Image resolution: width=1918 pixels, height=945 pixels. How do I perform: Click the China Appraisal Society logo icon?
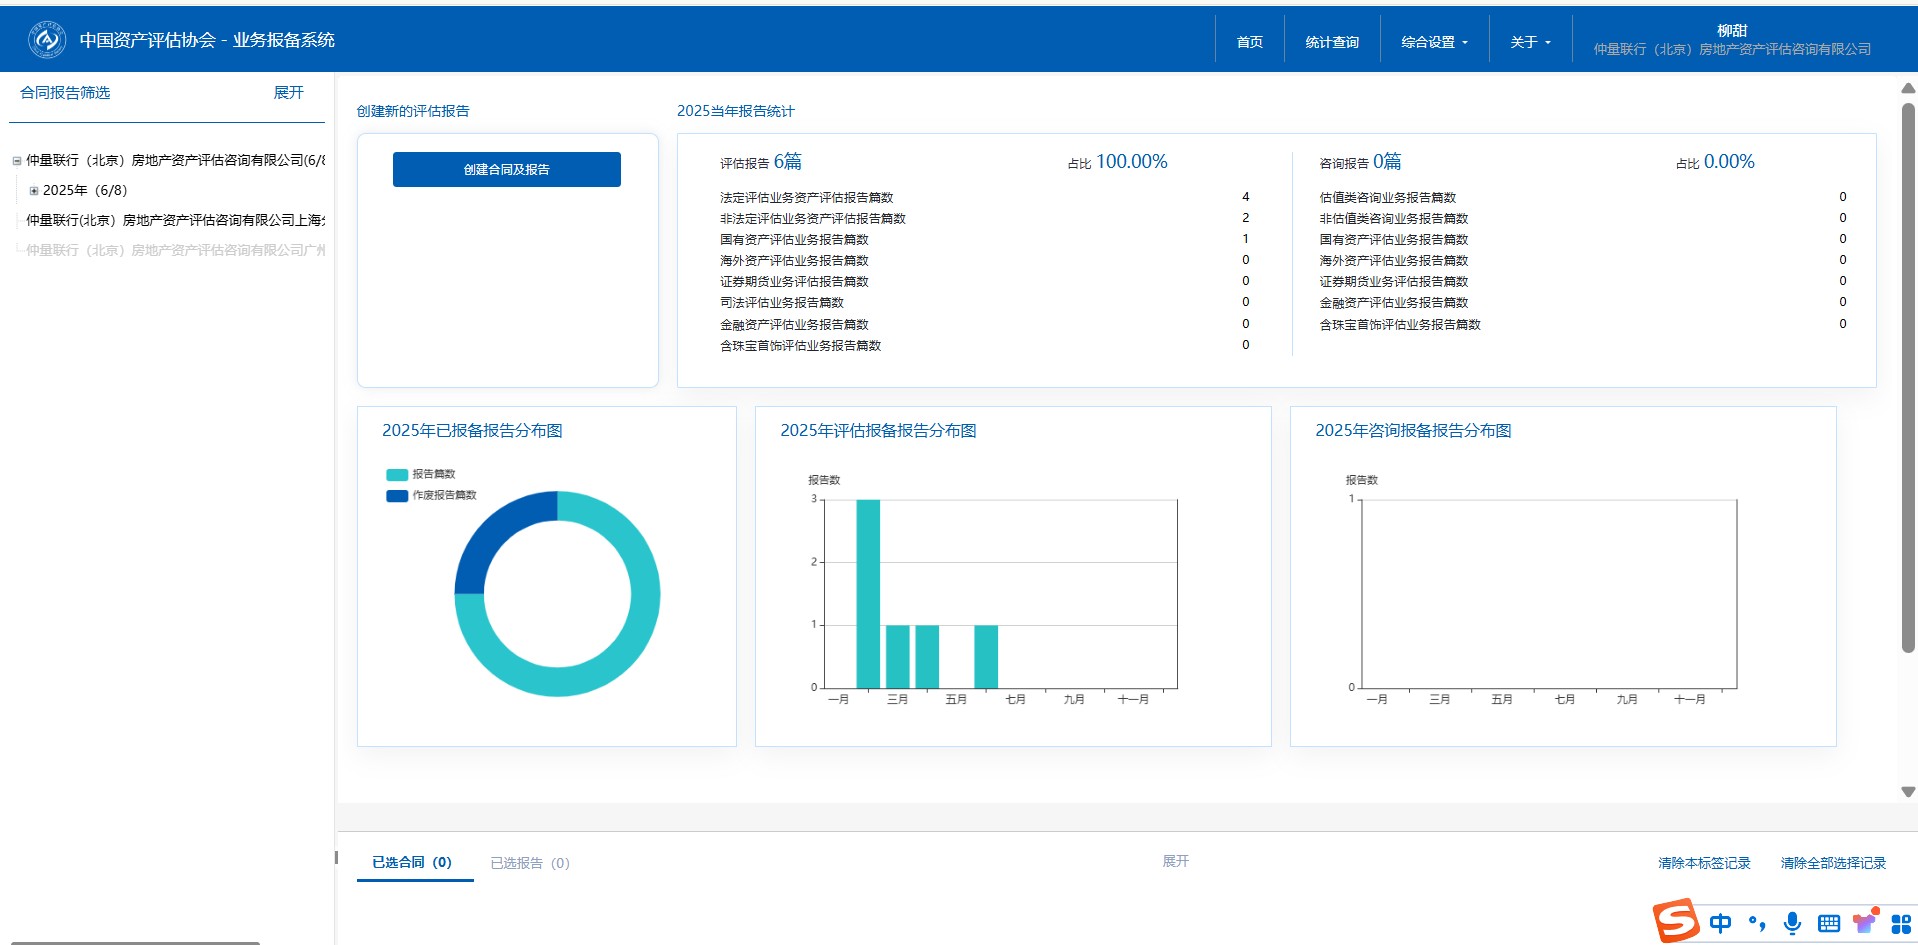pyautogui.click(x=47, y=40)
